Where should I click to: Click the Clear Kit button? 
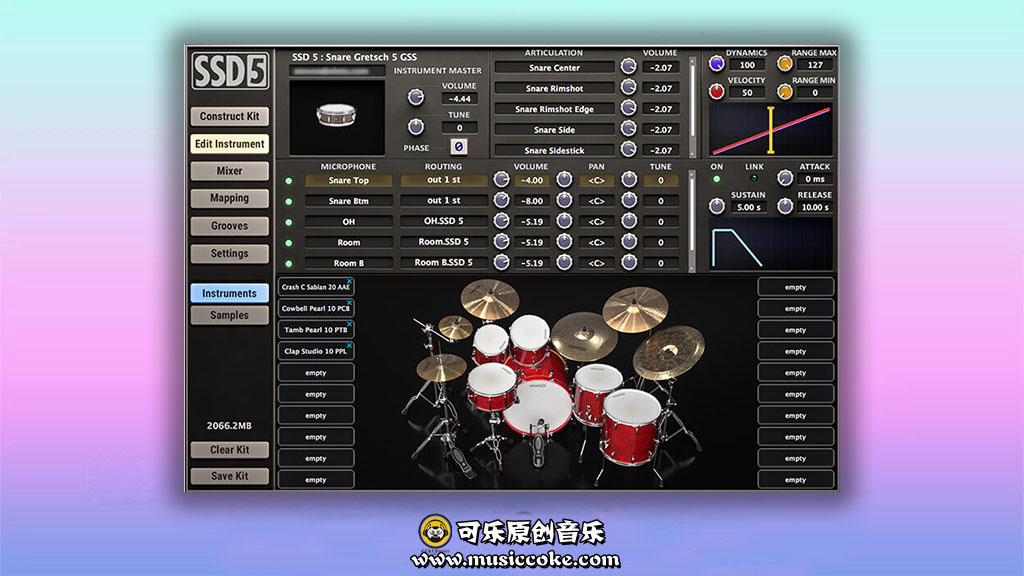point(230,449)
